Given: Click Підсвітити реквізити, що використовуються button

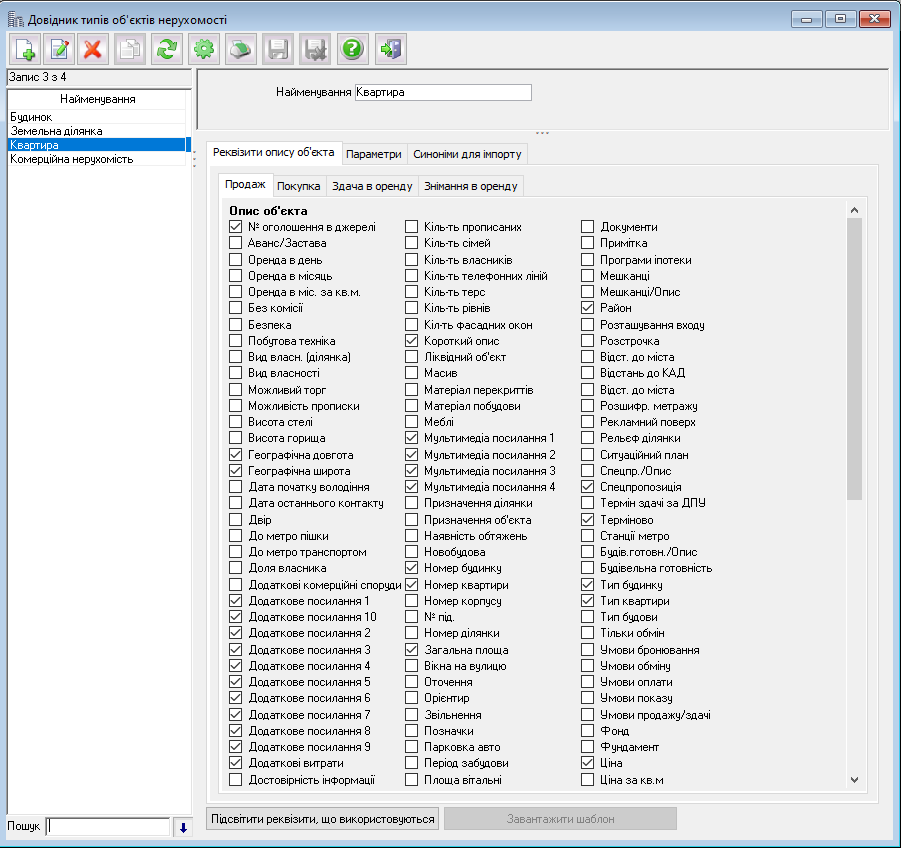Looking at the screenshot, I should [323, 819].
